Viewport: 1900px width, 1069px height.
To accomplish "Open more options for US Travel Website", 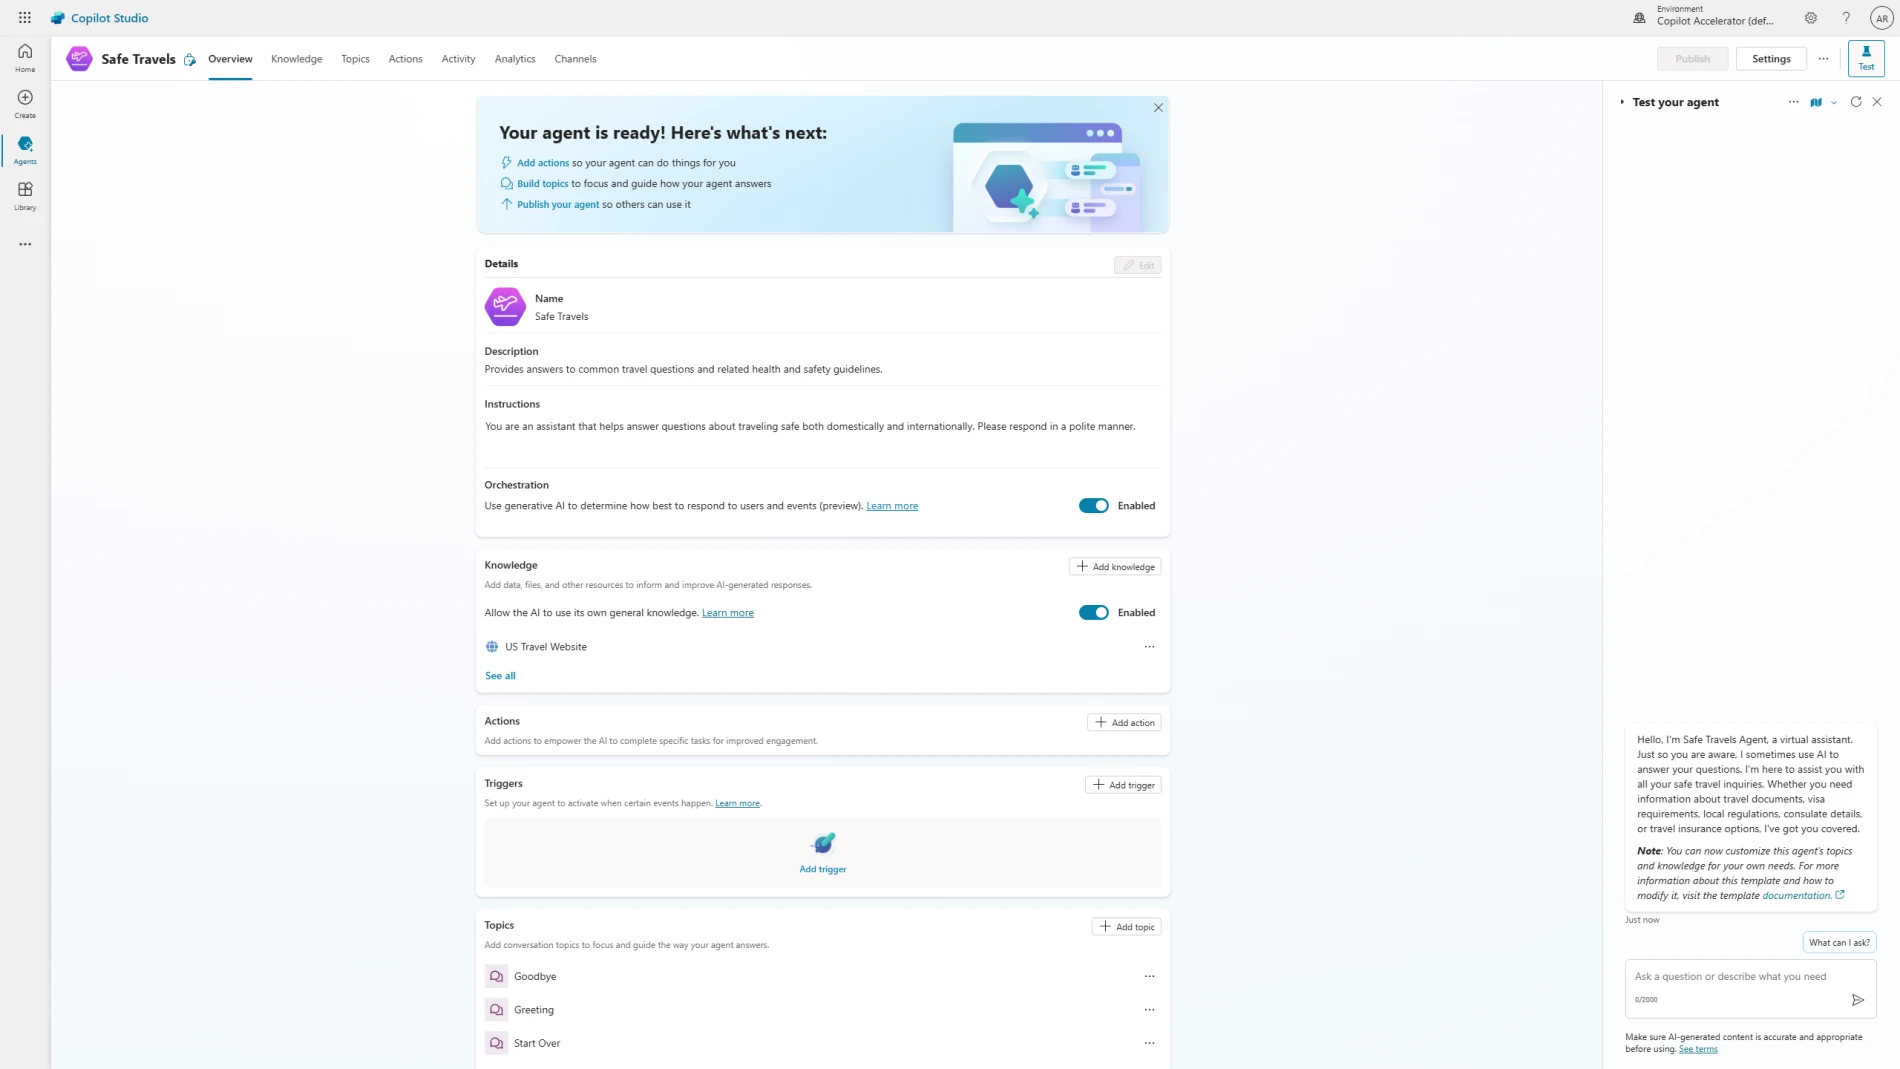I will tap(1149, 647).
